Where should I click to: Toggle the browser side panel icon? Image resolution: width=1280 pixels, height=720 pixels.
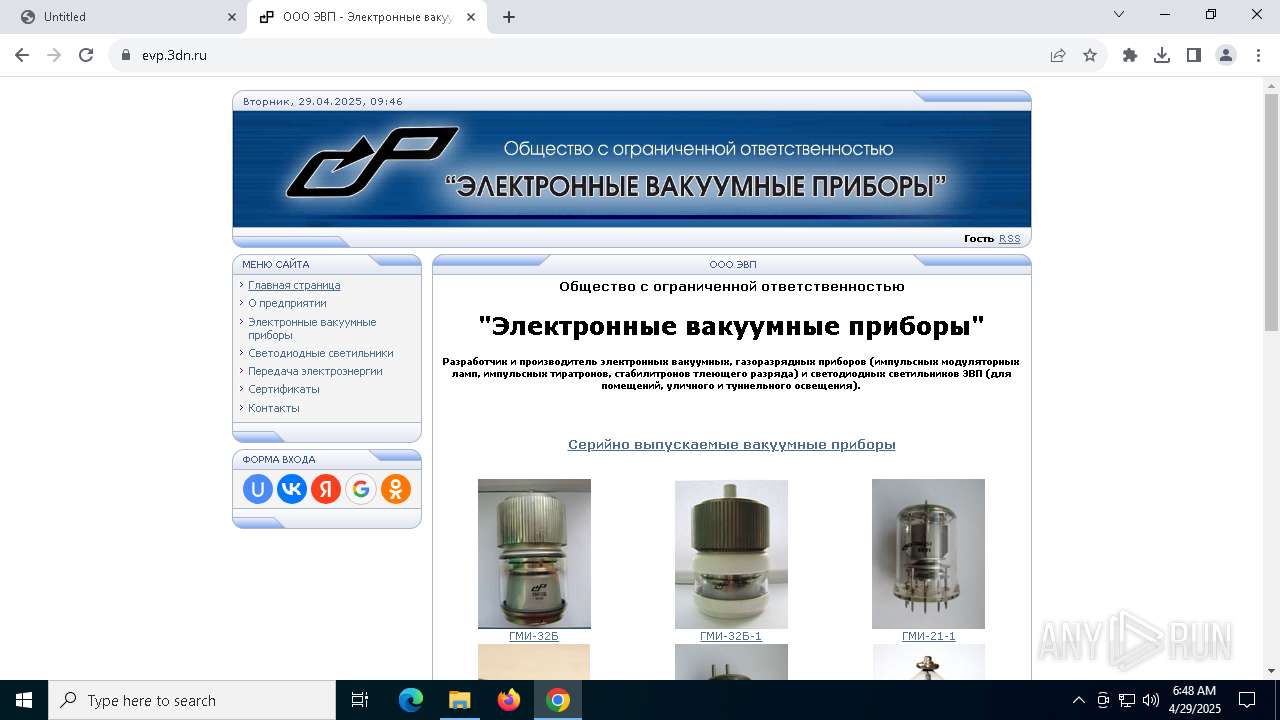pyautogui.click(x=1194, y=55)
